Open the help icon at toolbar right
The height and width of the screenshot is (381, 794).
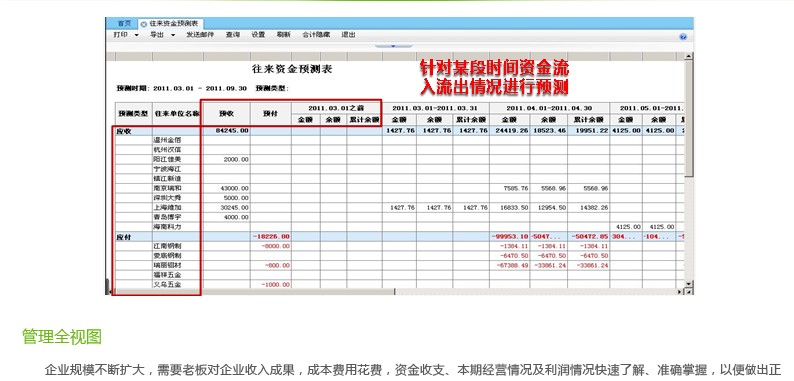683,36
